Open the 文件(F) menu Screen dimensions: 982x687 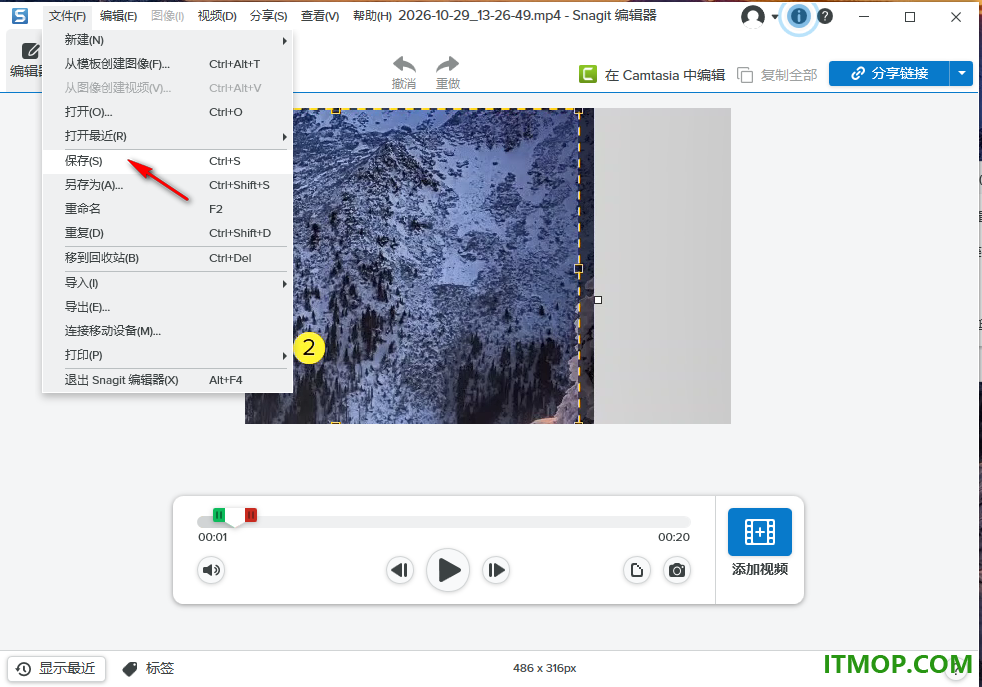tap(67, 16)
